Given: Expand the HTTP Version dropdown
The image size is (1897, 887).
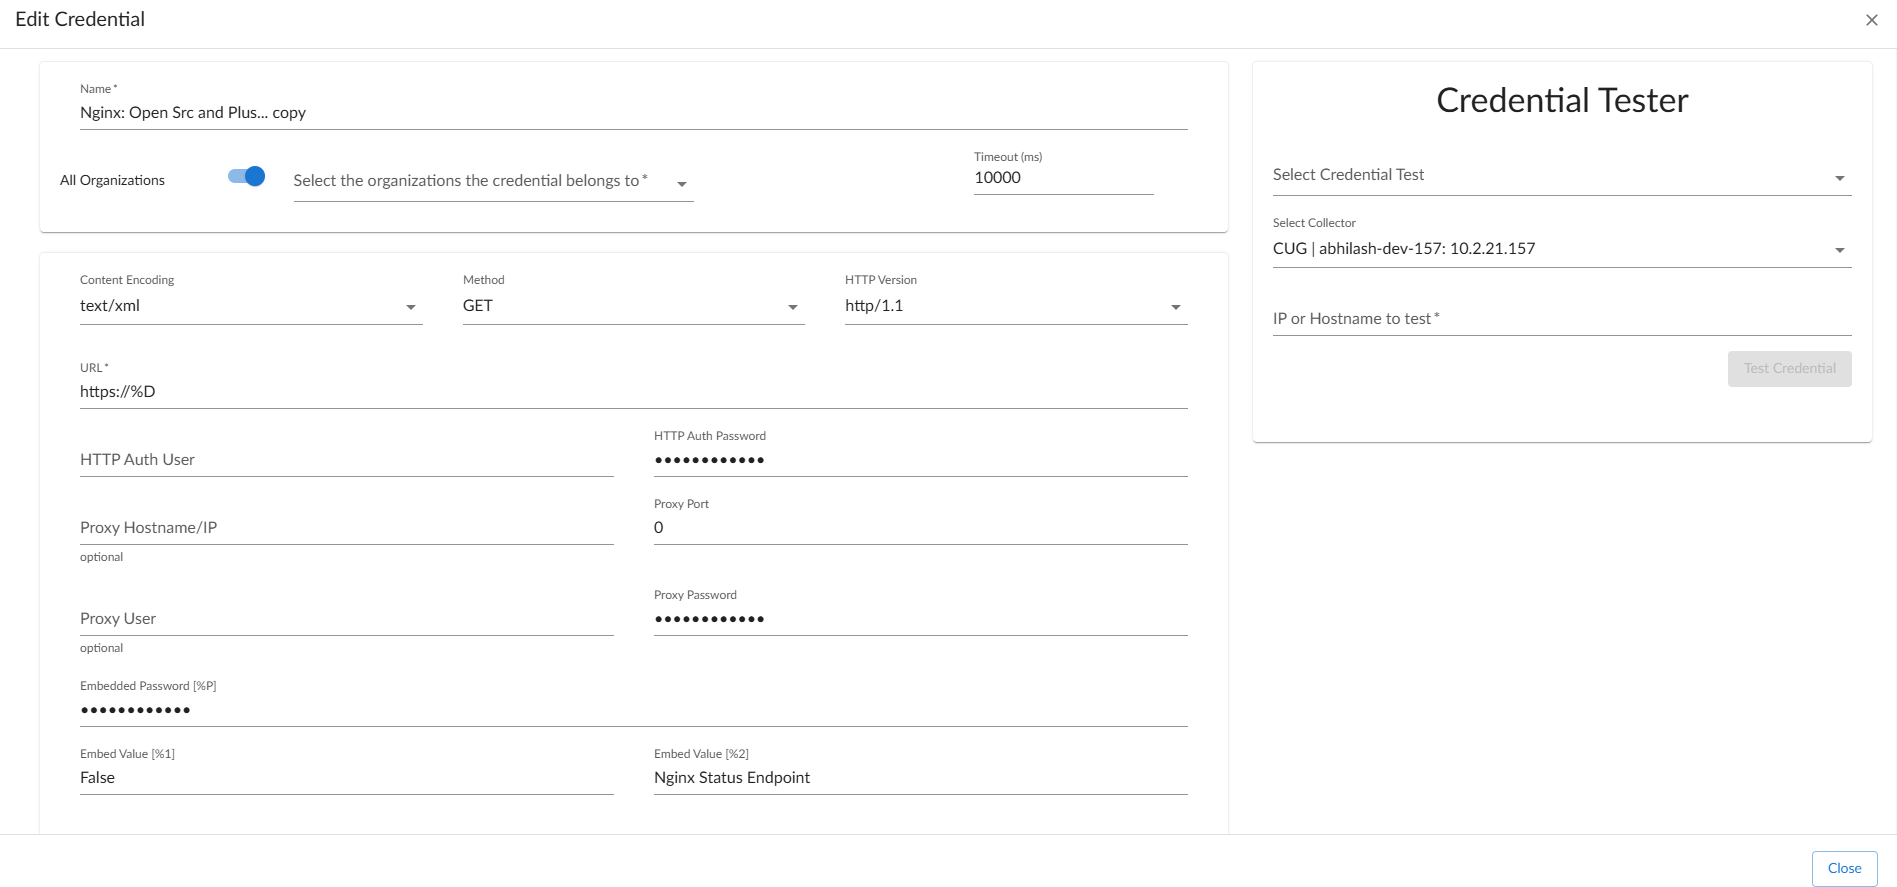Looking at the screenshot, I should (x=1015, y=306).
